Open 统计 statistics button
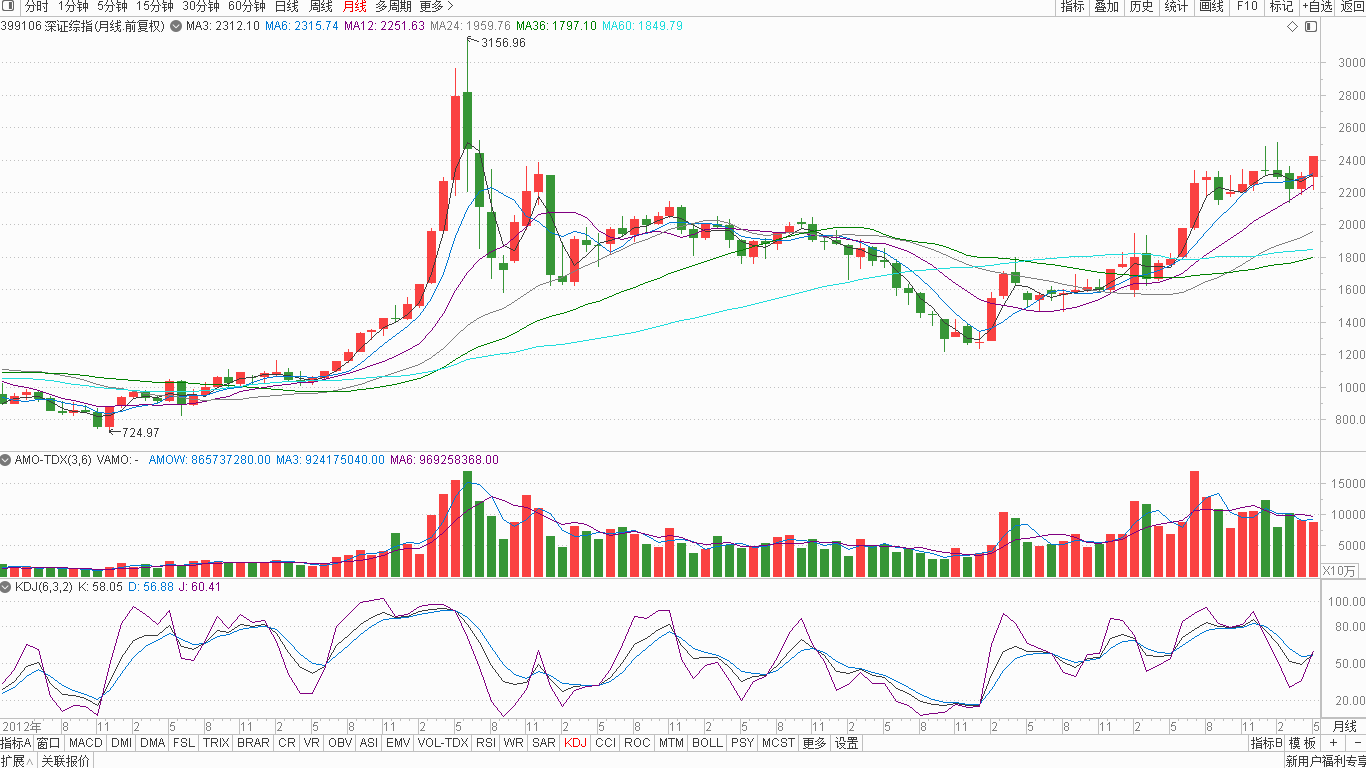1366x768 pixels. point(1176,6)
